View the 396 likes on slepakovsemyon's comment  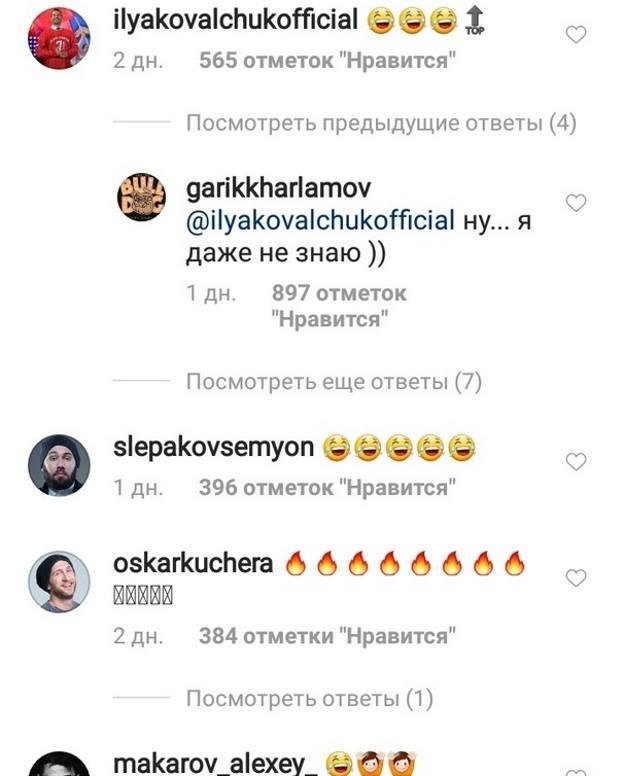pos(327,487)
